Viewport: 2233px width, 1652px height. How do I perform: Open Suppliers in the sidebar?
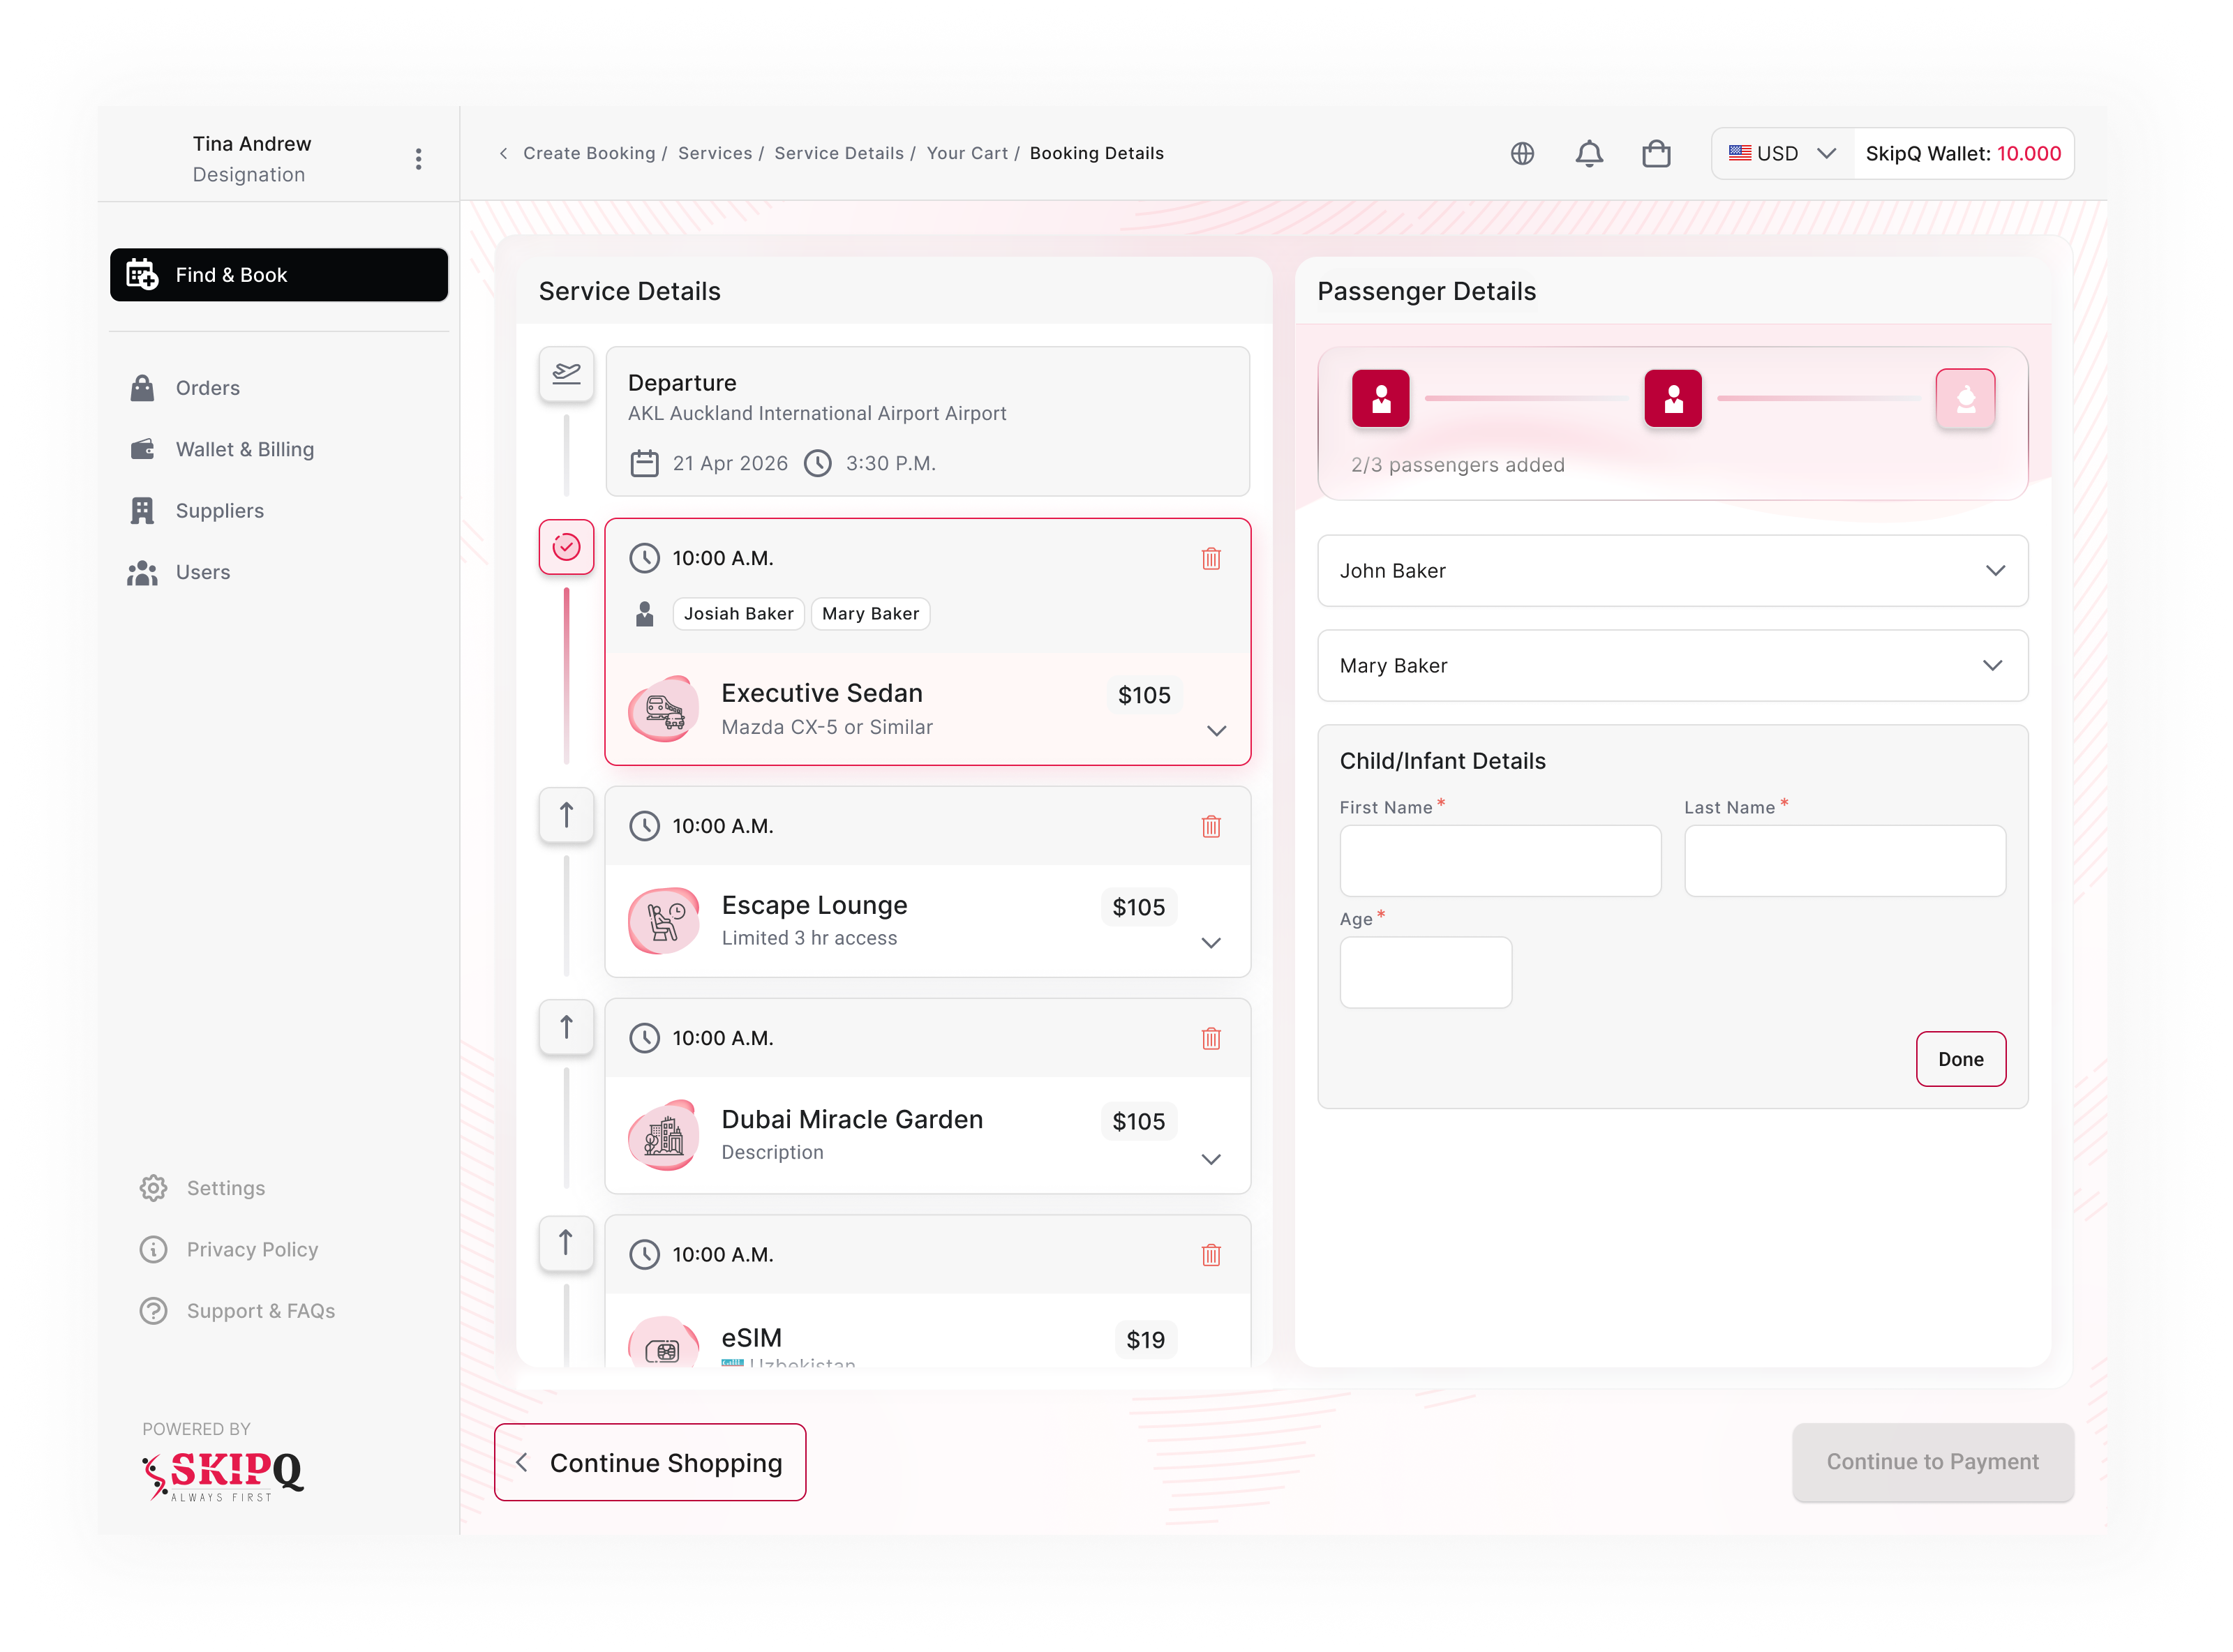197,511
